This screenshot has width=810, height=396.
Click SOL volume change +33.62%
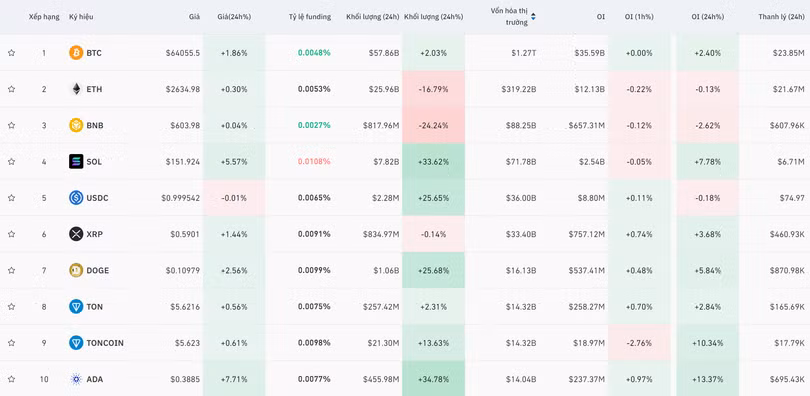[x=433, y=162]
